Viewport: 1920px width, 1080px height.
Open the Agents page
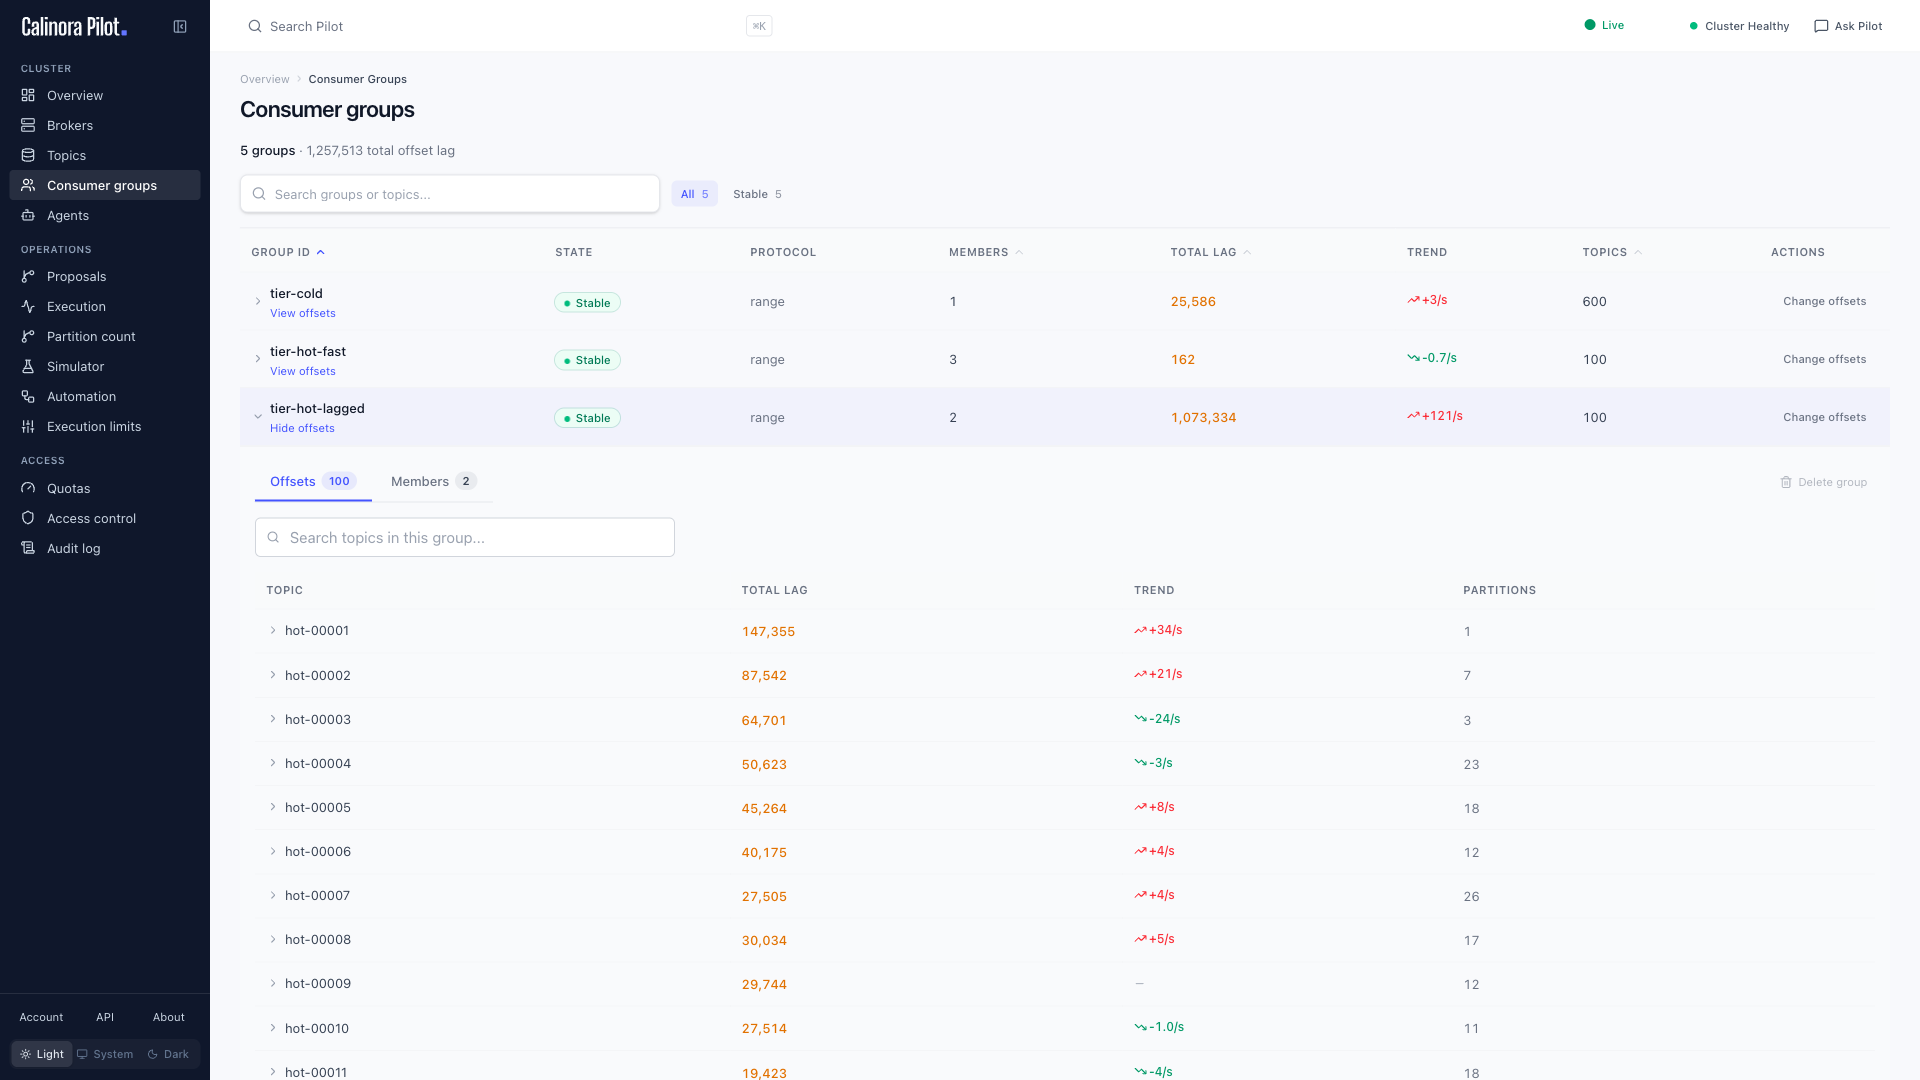(105, 215)
